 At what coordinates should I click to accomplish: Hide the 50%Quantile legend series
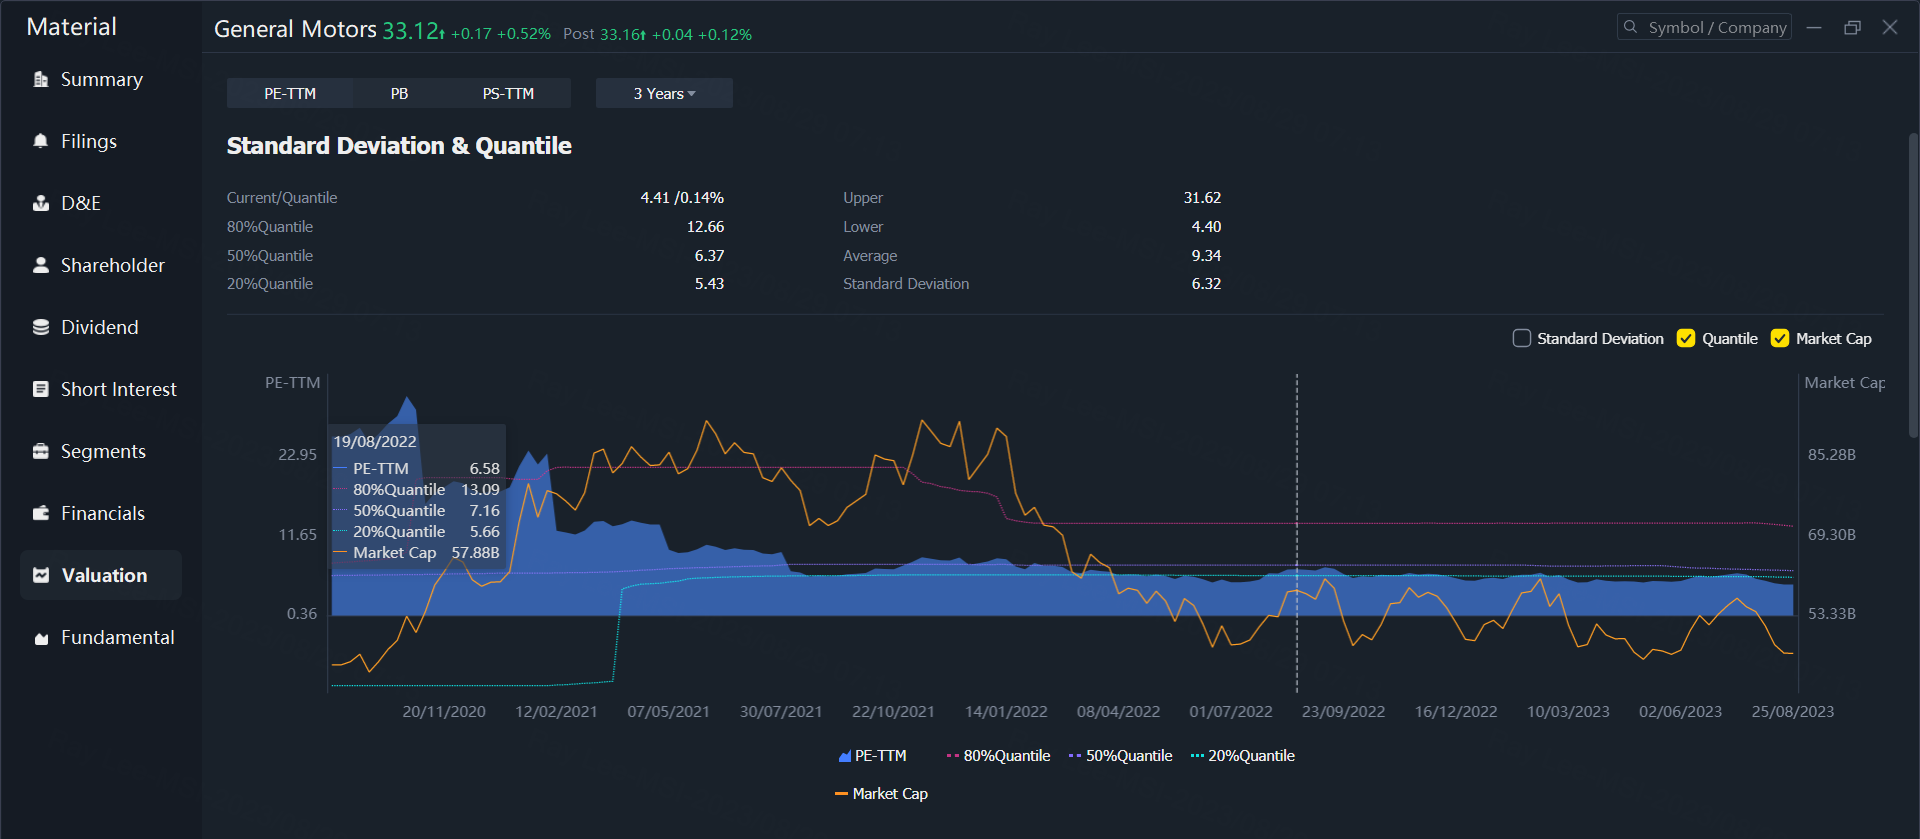[1120, 756]
